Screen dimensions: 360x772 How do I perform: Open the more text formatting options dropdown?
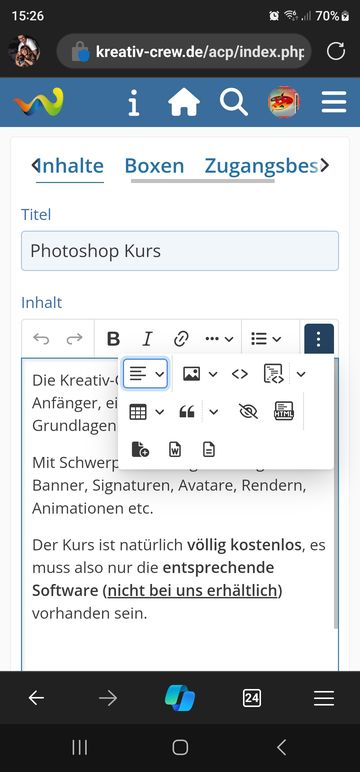[x=219, y=339]
